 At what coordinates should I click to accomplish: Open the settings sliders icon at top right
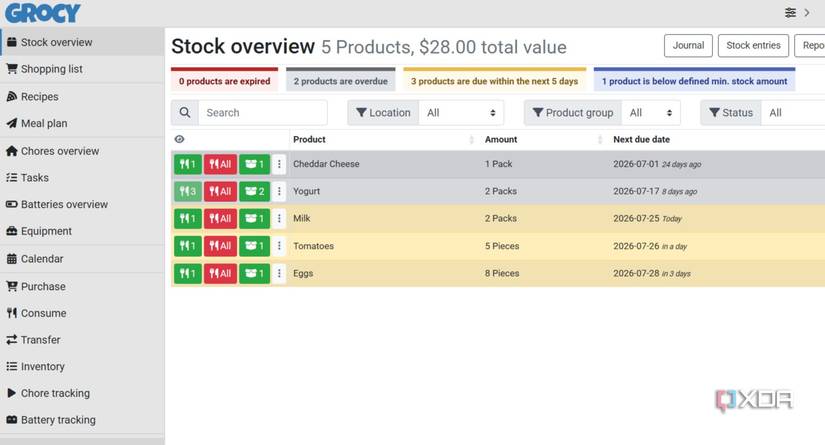click(x=790, y=13)
